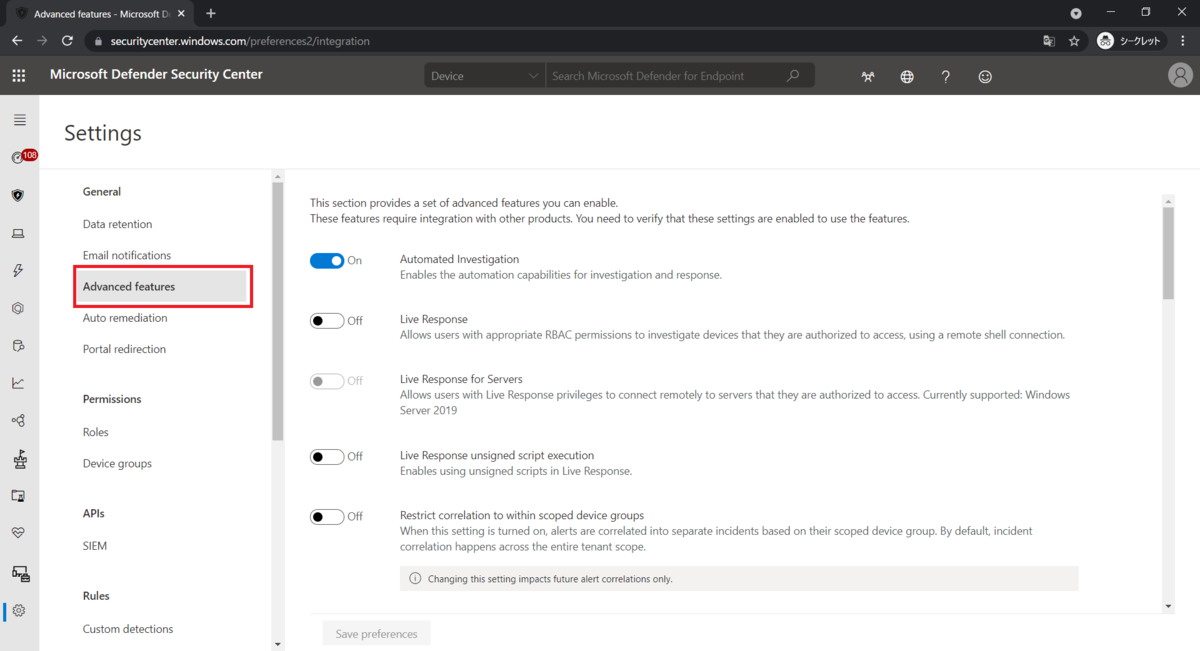Viewport: 1200px width, 651px height.
Task: Open the Settings gear icon in sidebar
Action: tap(19, 611)
